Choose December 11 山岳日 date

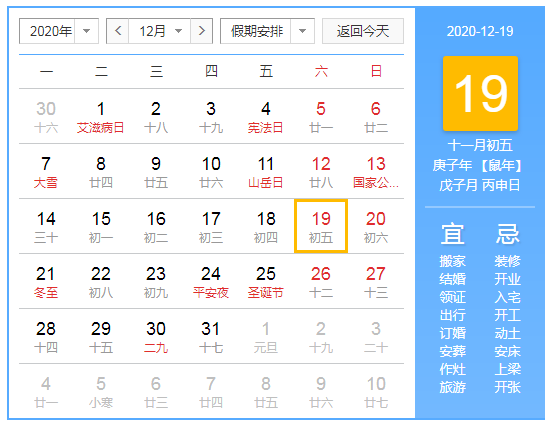click(266, 171)
